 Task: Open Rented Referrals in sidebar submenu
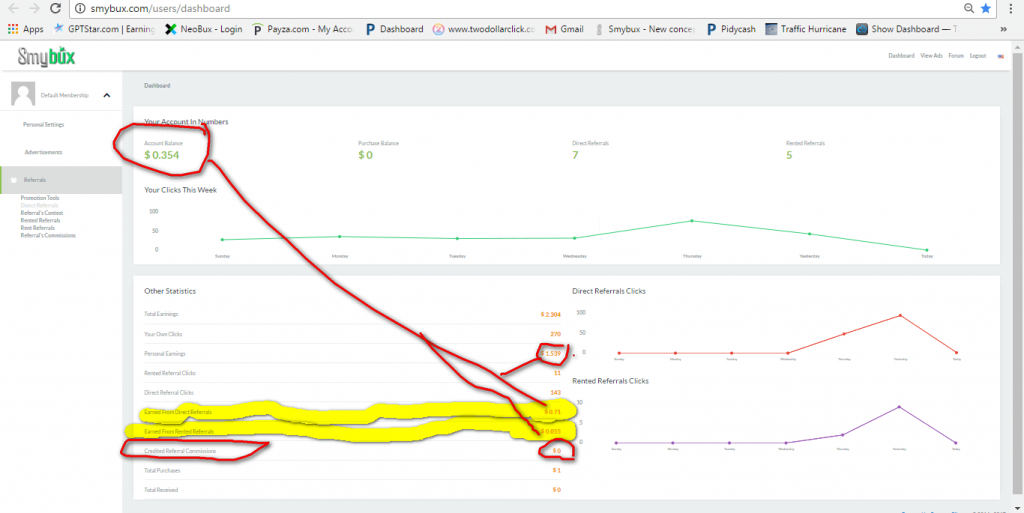pos(38,220)
